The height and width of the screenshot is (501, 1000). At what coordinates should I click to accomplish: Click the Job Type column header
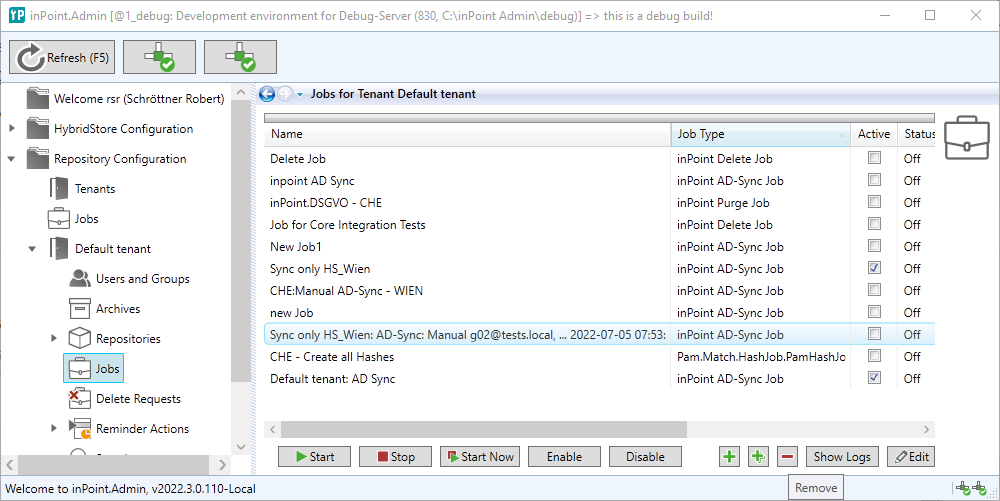pyautogui.click(x=759, y=134)
